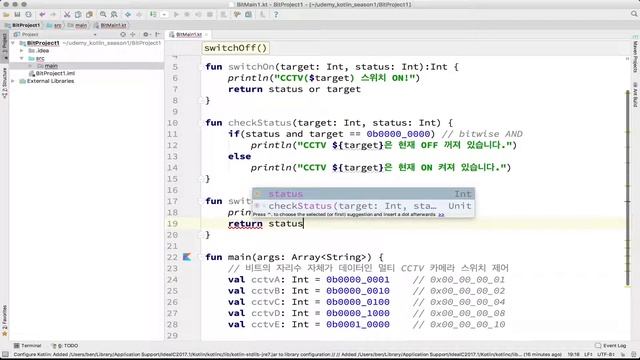Screen dimensions: 640x360
Task: Toggle the Project tool window side tab
Action: point(4,46)
